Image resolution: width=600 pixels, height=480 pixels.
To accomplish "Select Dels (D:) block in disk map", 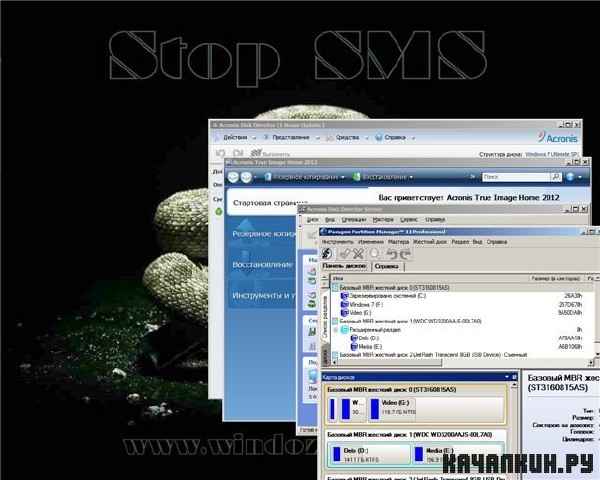I will point(370,455).
